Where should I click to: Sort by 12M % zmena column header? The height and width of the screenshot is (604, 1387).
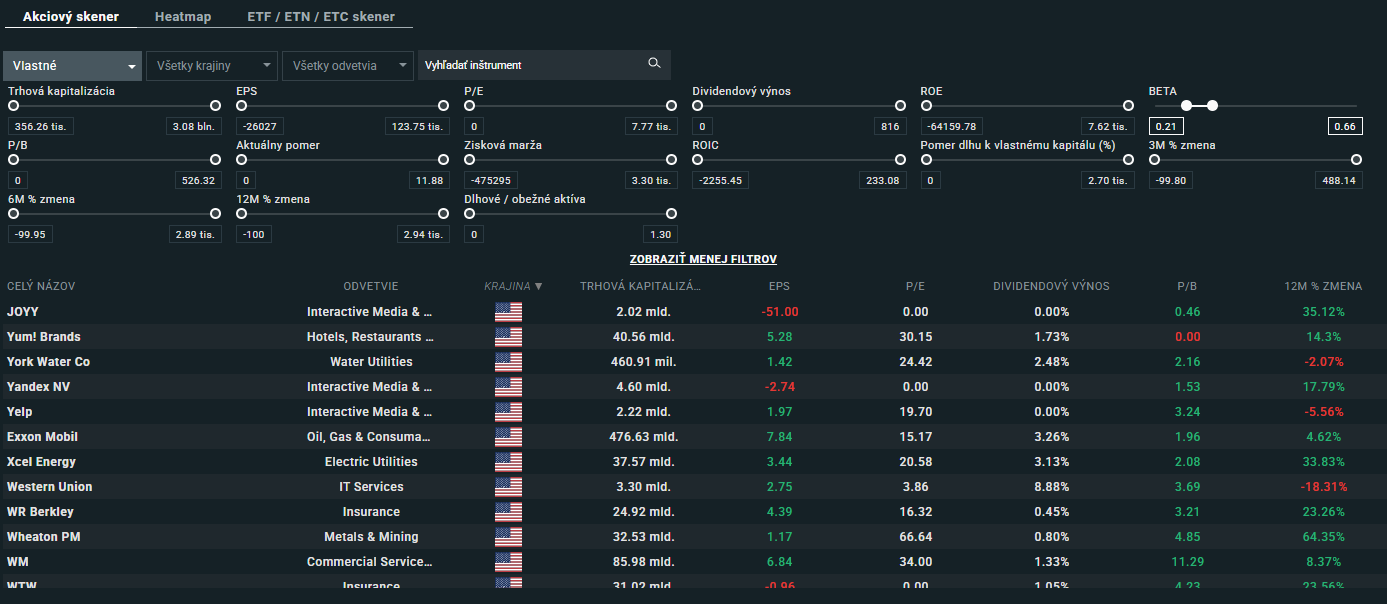pos(1323,286)
